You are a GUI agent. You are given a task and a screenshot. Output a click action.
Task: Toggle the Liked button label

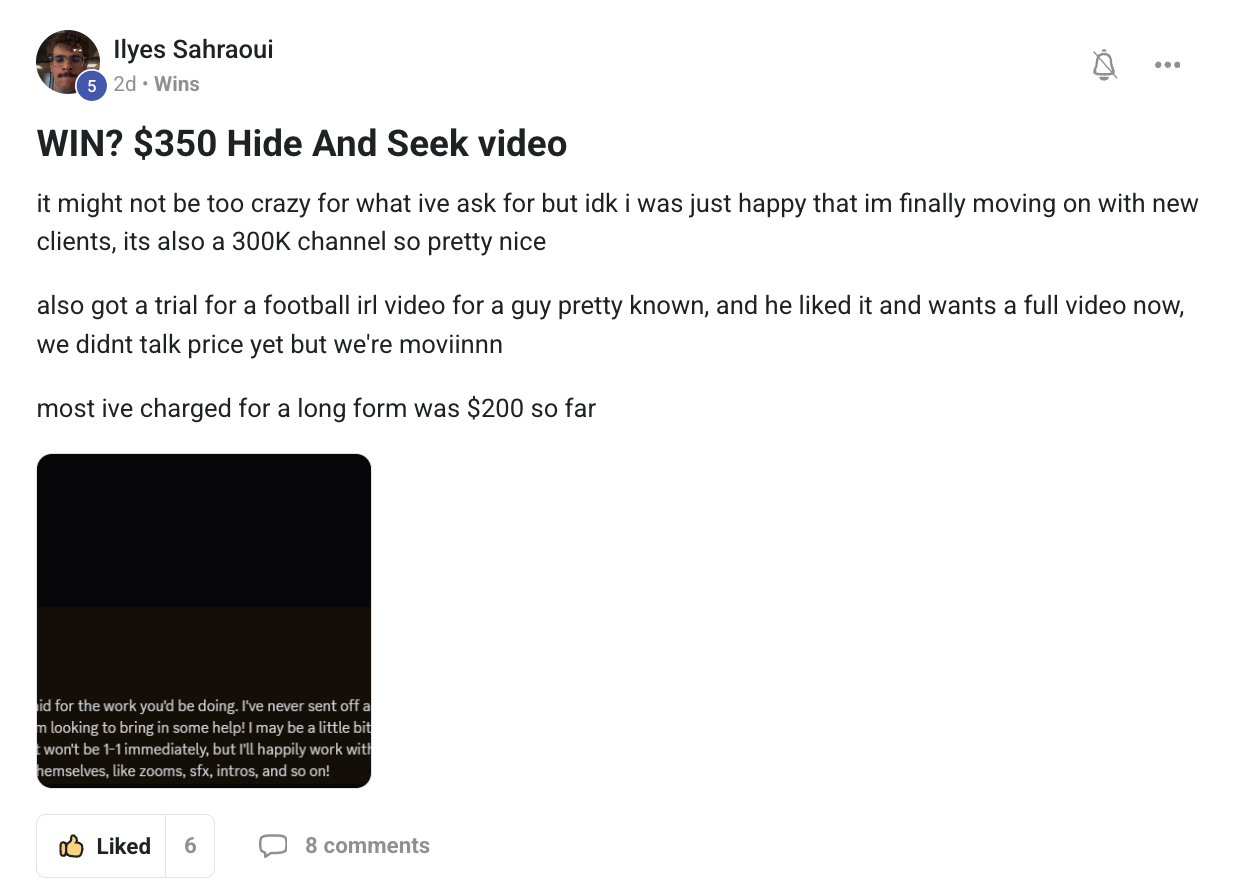click(123, 847)
